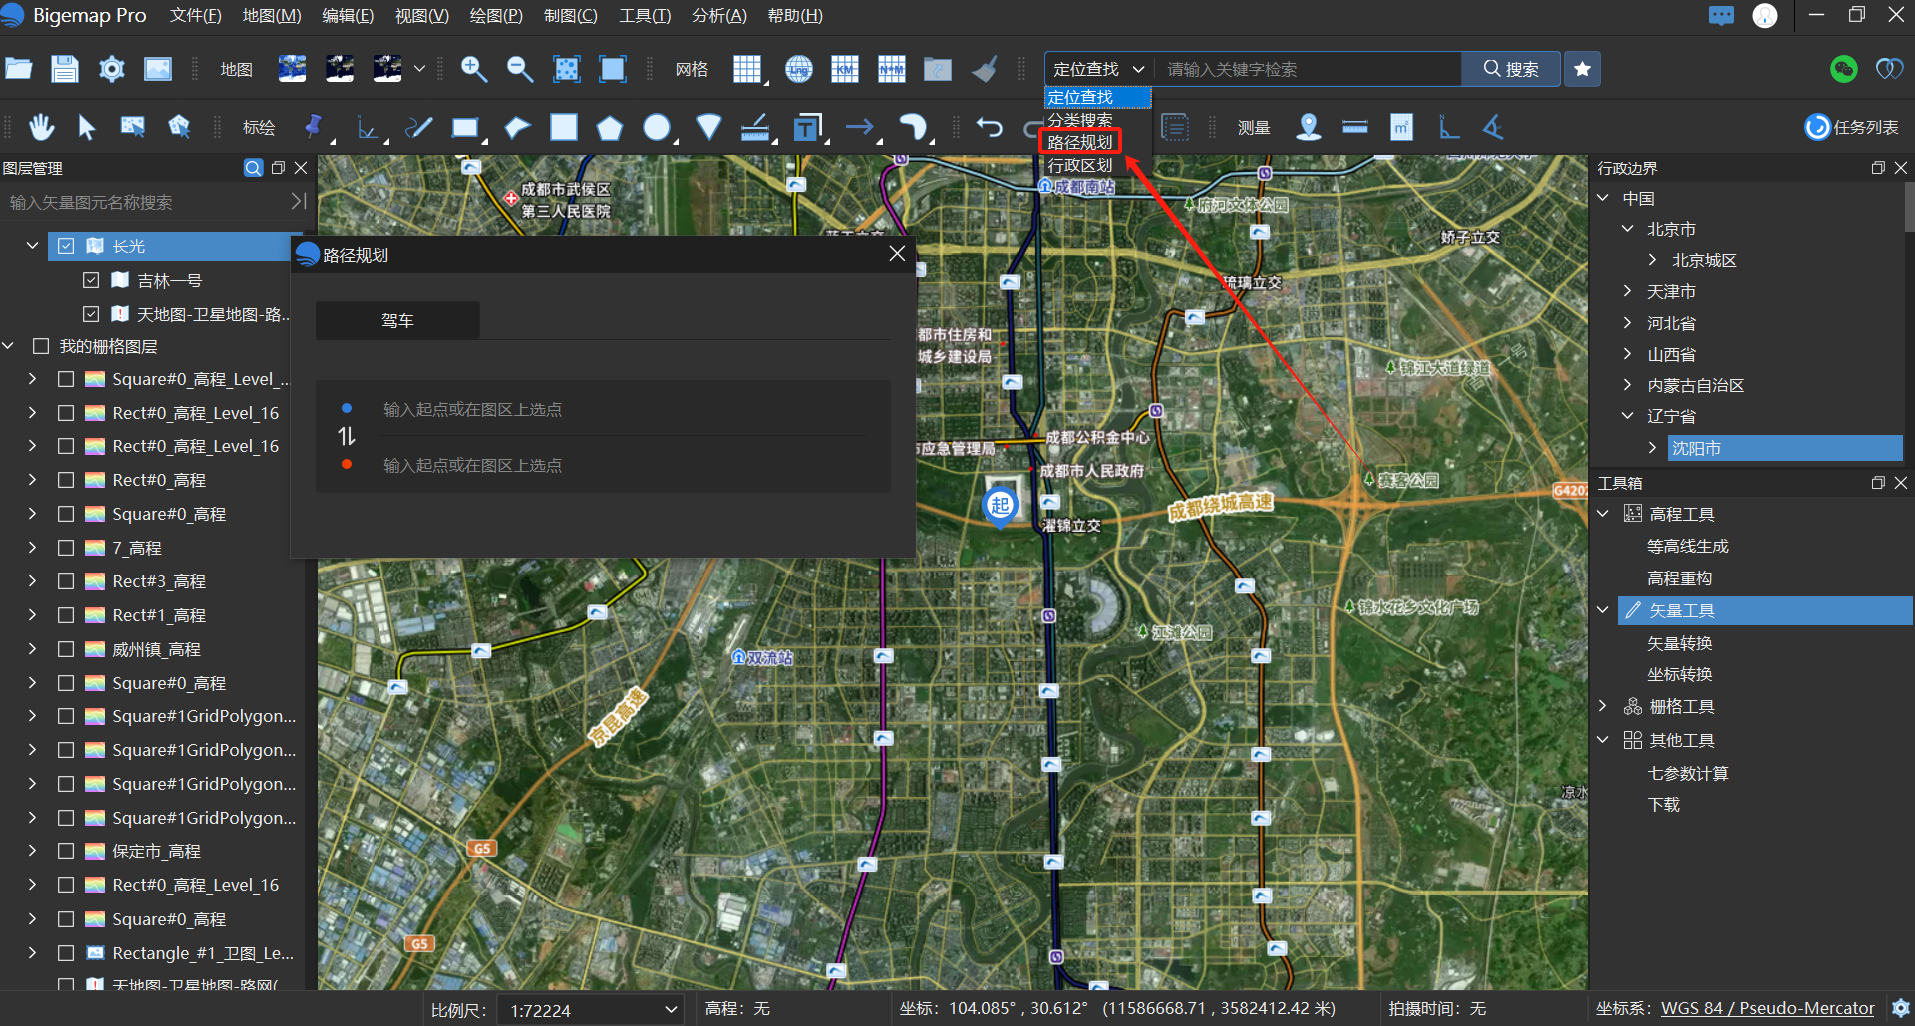Select the pan hand tool
1915x1026 pixels.
pos(41,127)
